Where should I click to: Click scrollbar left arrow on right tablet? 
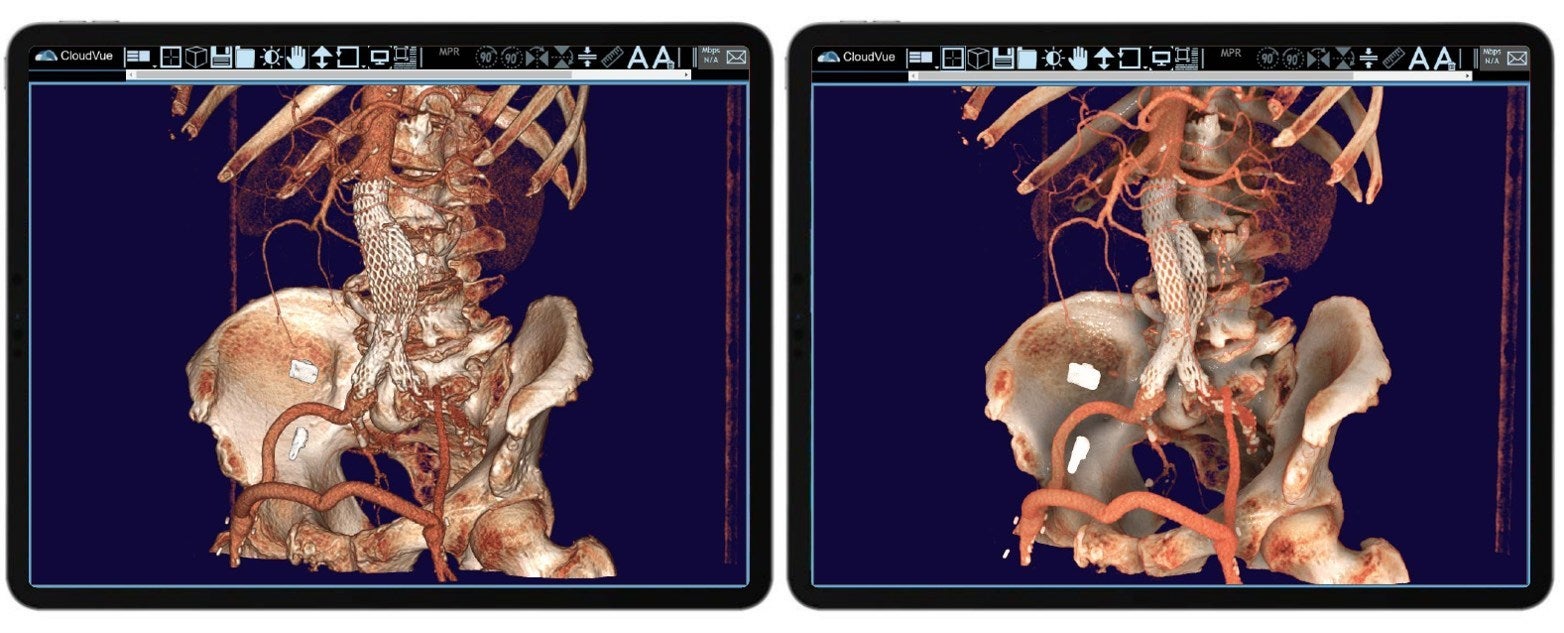point(913,75)
